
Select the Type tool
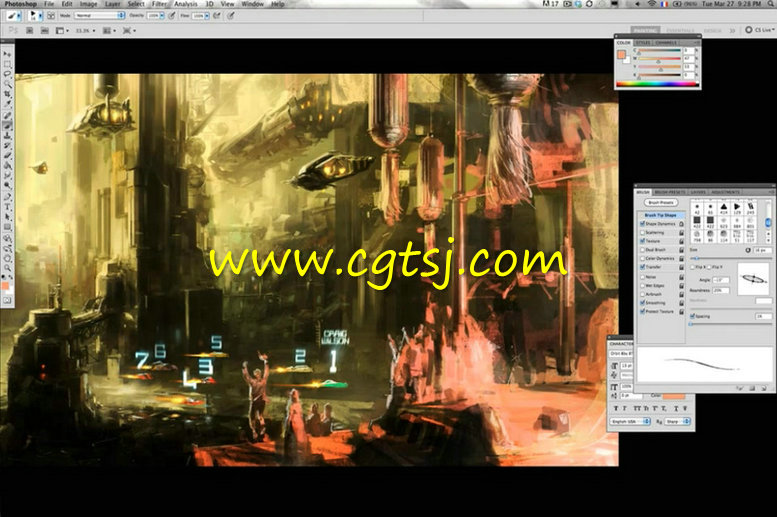[x=7, y=206]
